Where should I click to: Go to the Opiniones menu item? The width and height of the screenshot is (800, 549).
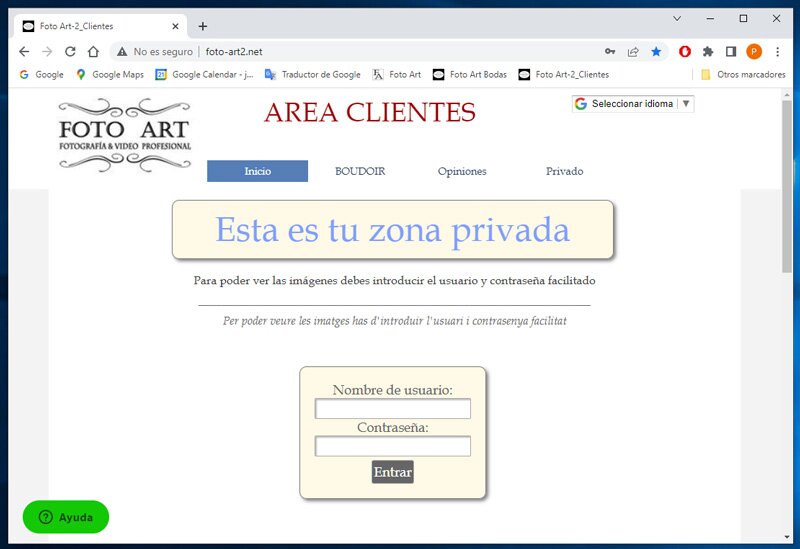(462, 171)
